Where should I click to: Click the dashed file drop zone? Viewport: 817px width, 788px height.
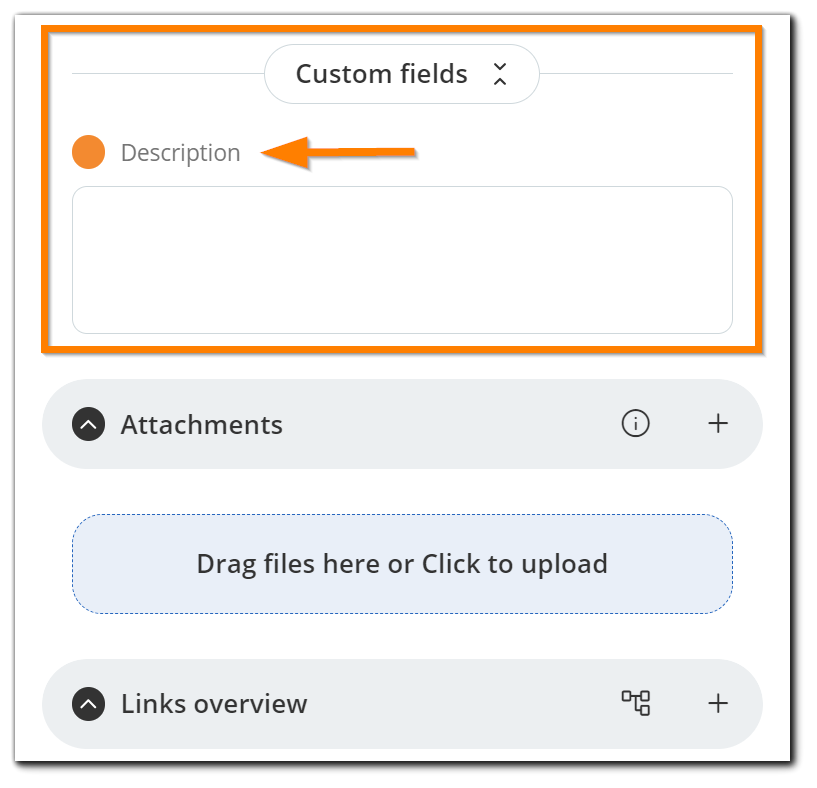point(402,563)
